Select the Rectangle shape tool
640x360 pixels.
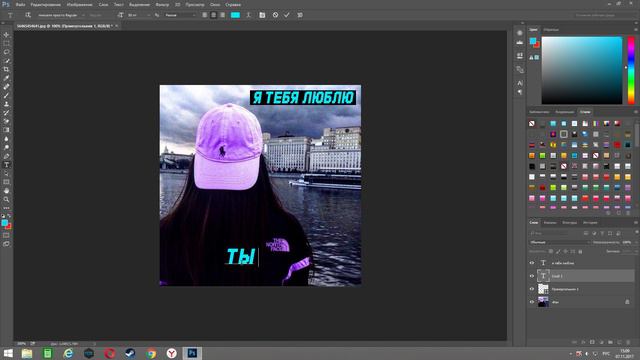point(6,182)
